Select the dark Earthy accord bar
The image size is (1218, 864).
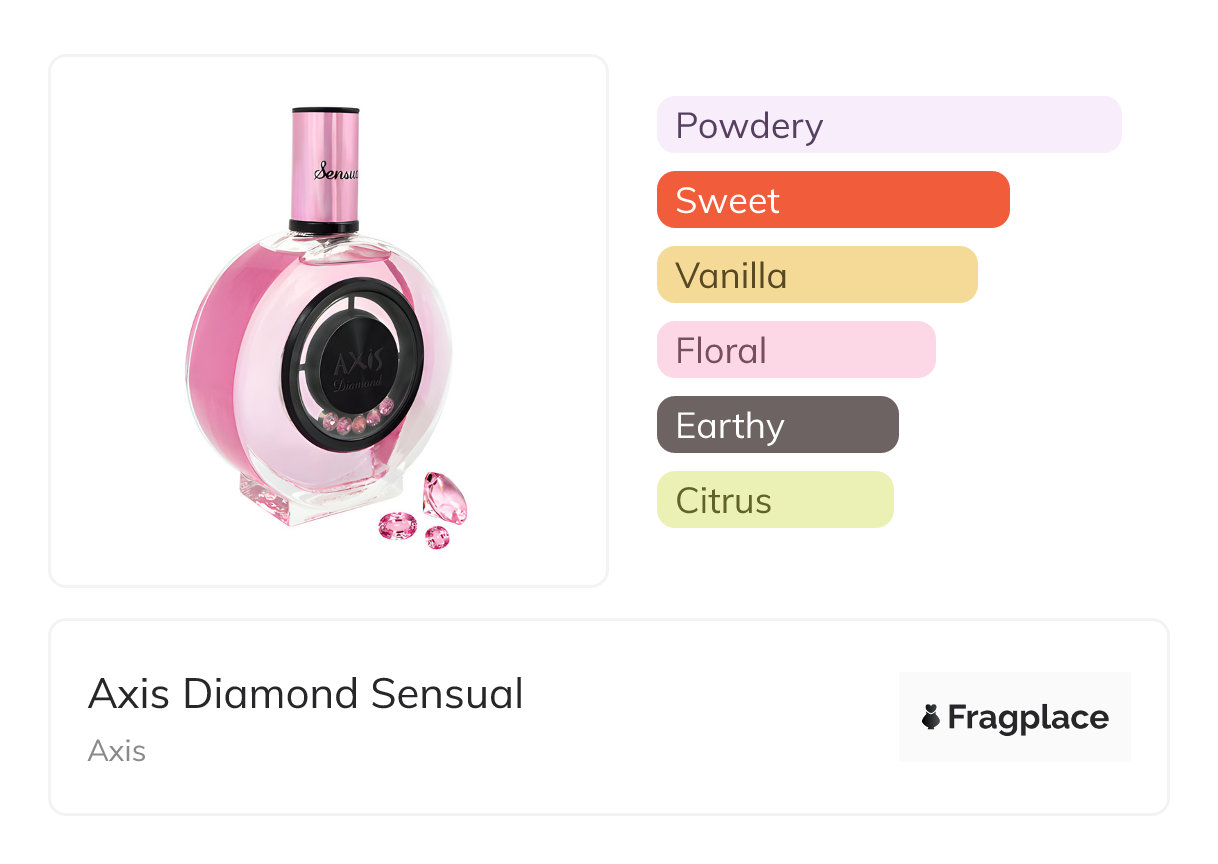pos(777,425)
